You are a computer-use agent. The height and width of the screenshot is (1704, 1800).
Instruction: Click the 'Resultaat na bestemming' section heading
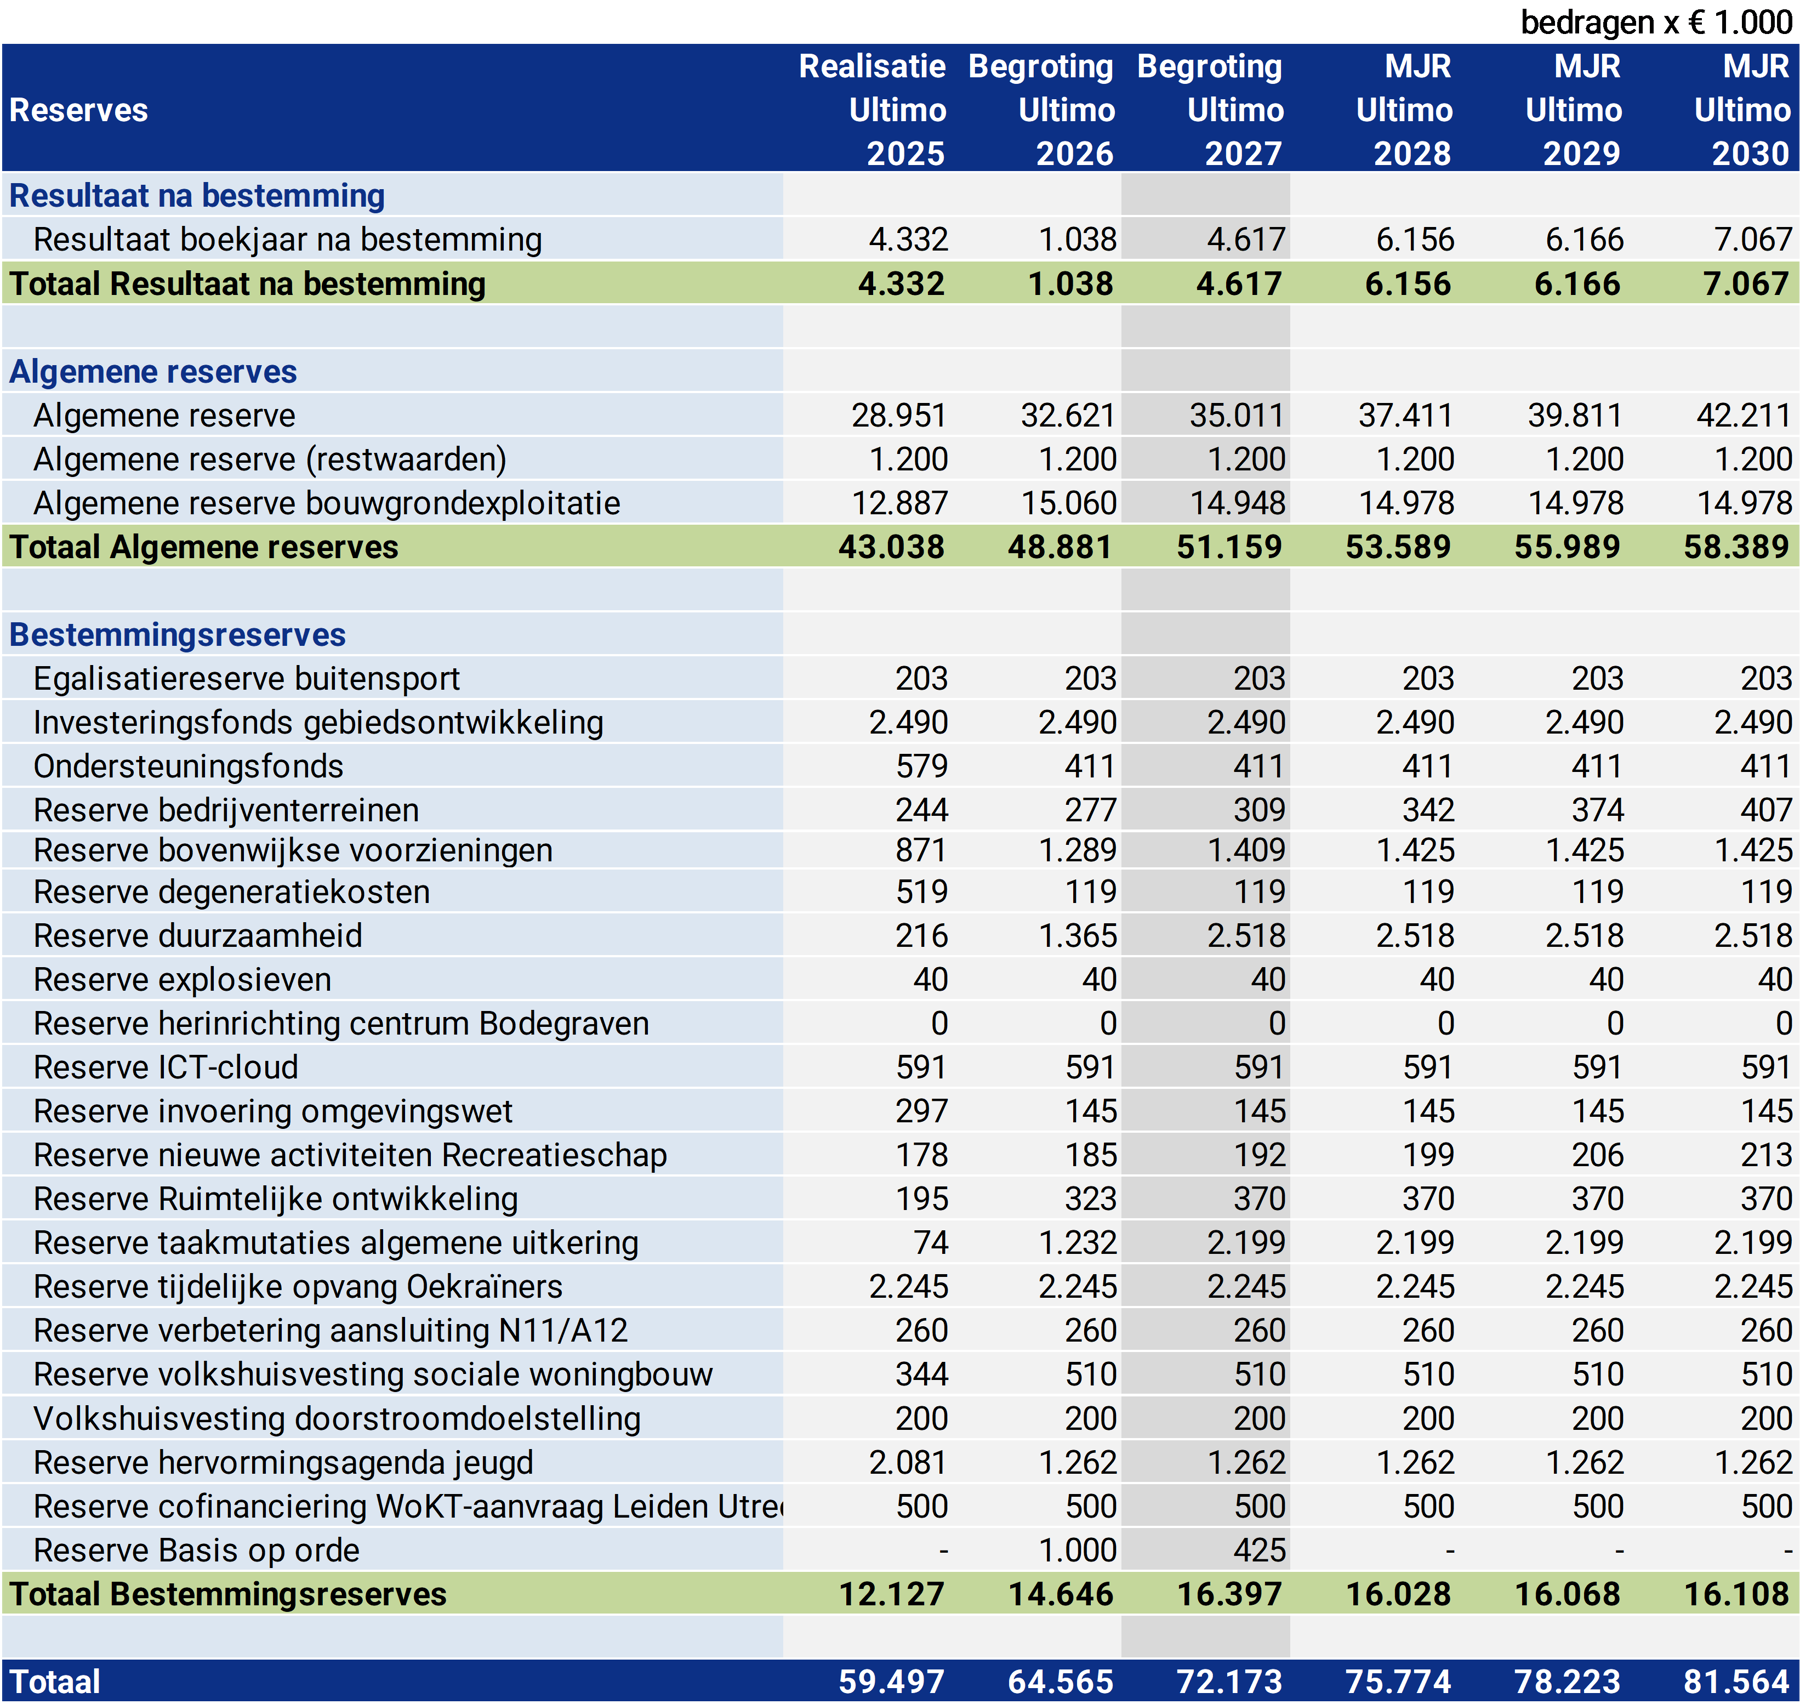[197, 196]
